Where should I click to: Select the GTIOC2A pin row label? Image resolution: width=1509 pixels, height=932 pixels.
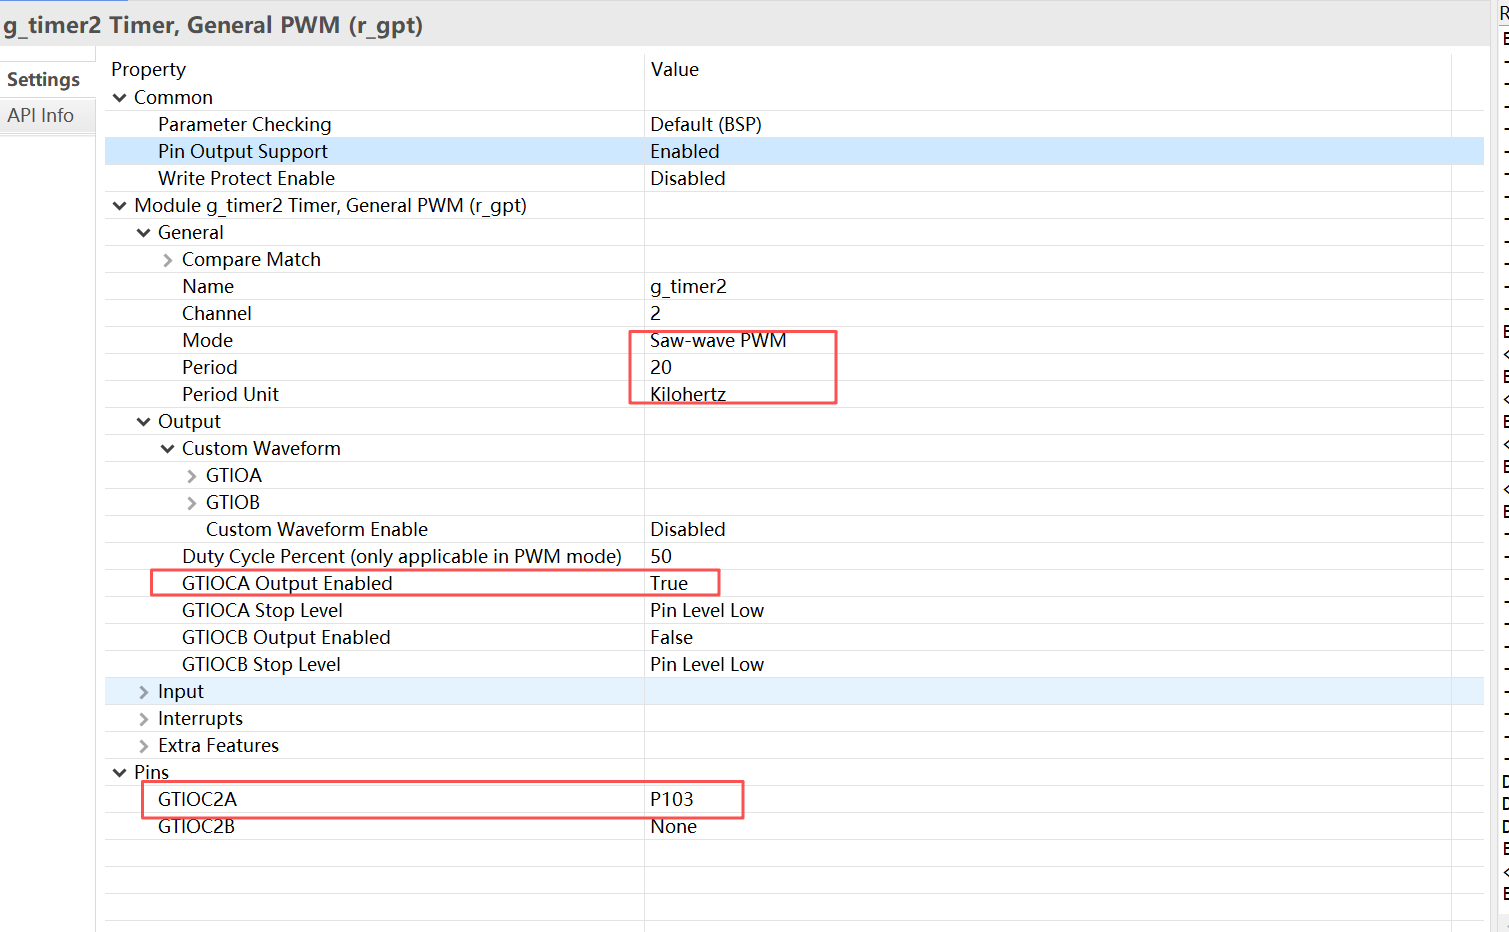pos(197,799)
